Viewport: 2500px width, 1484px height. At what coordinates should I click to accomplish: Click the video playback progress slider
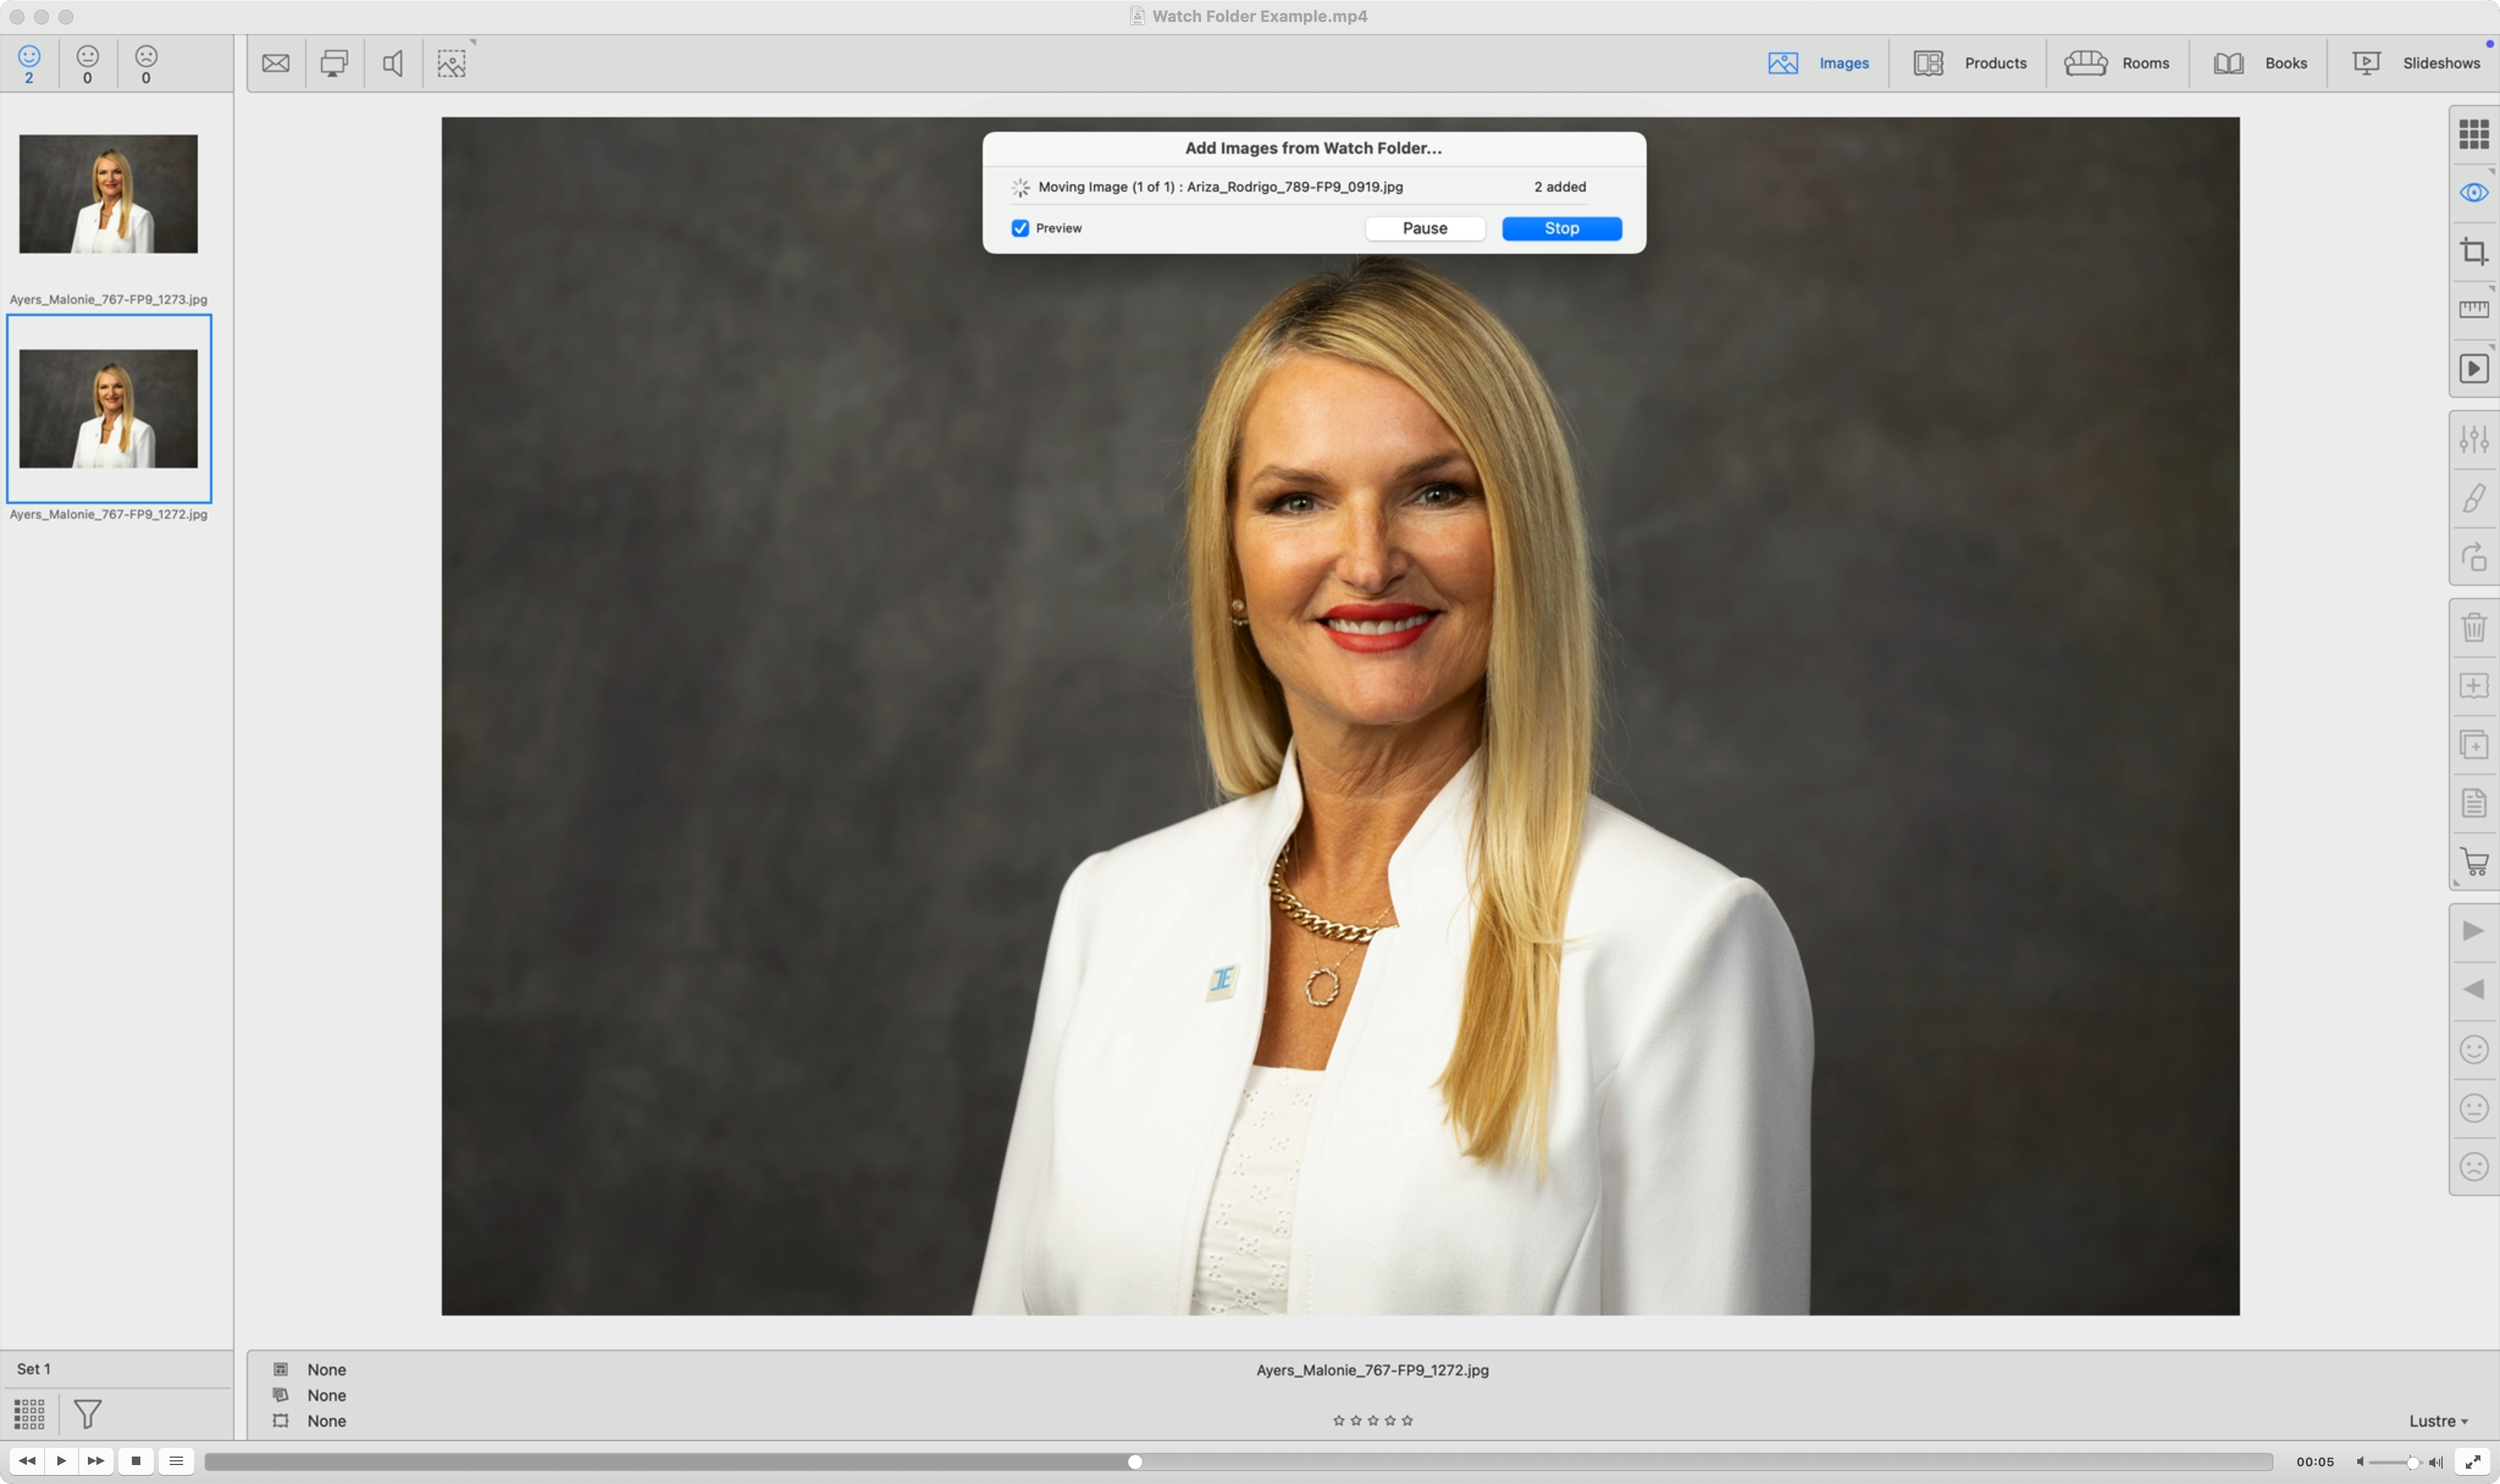pos(1135,1462)
